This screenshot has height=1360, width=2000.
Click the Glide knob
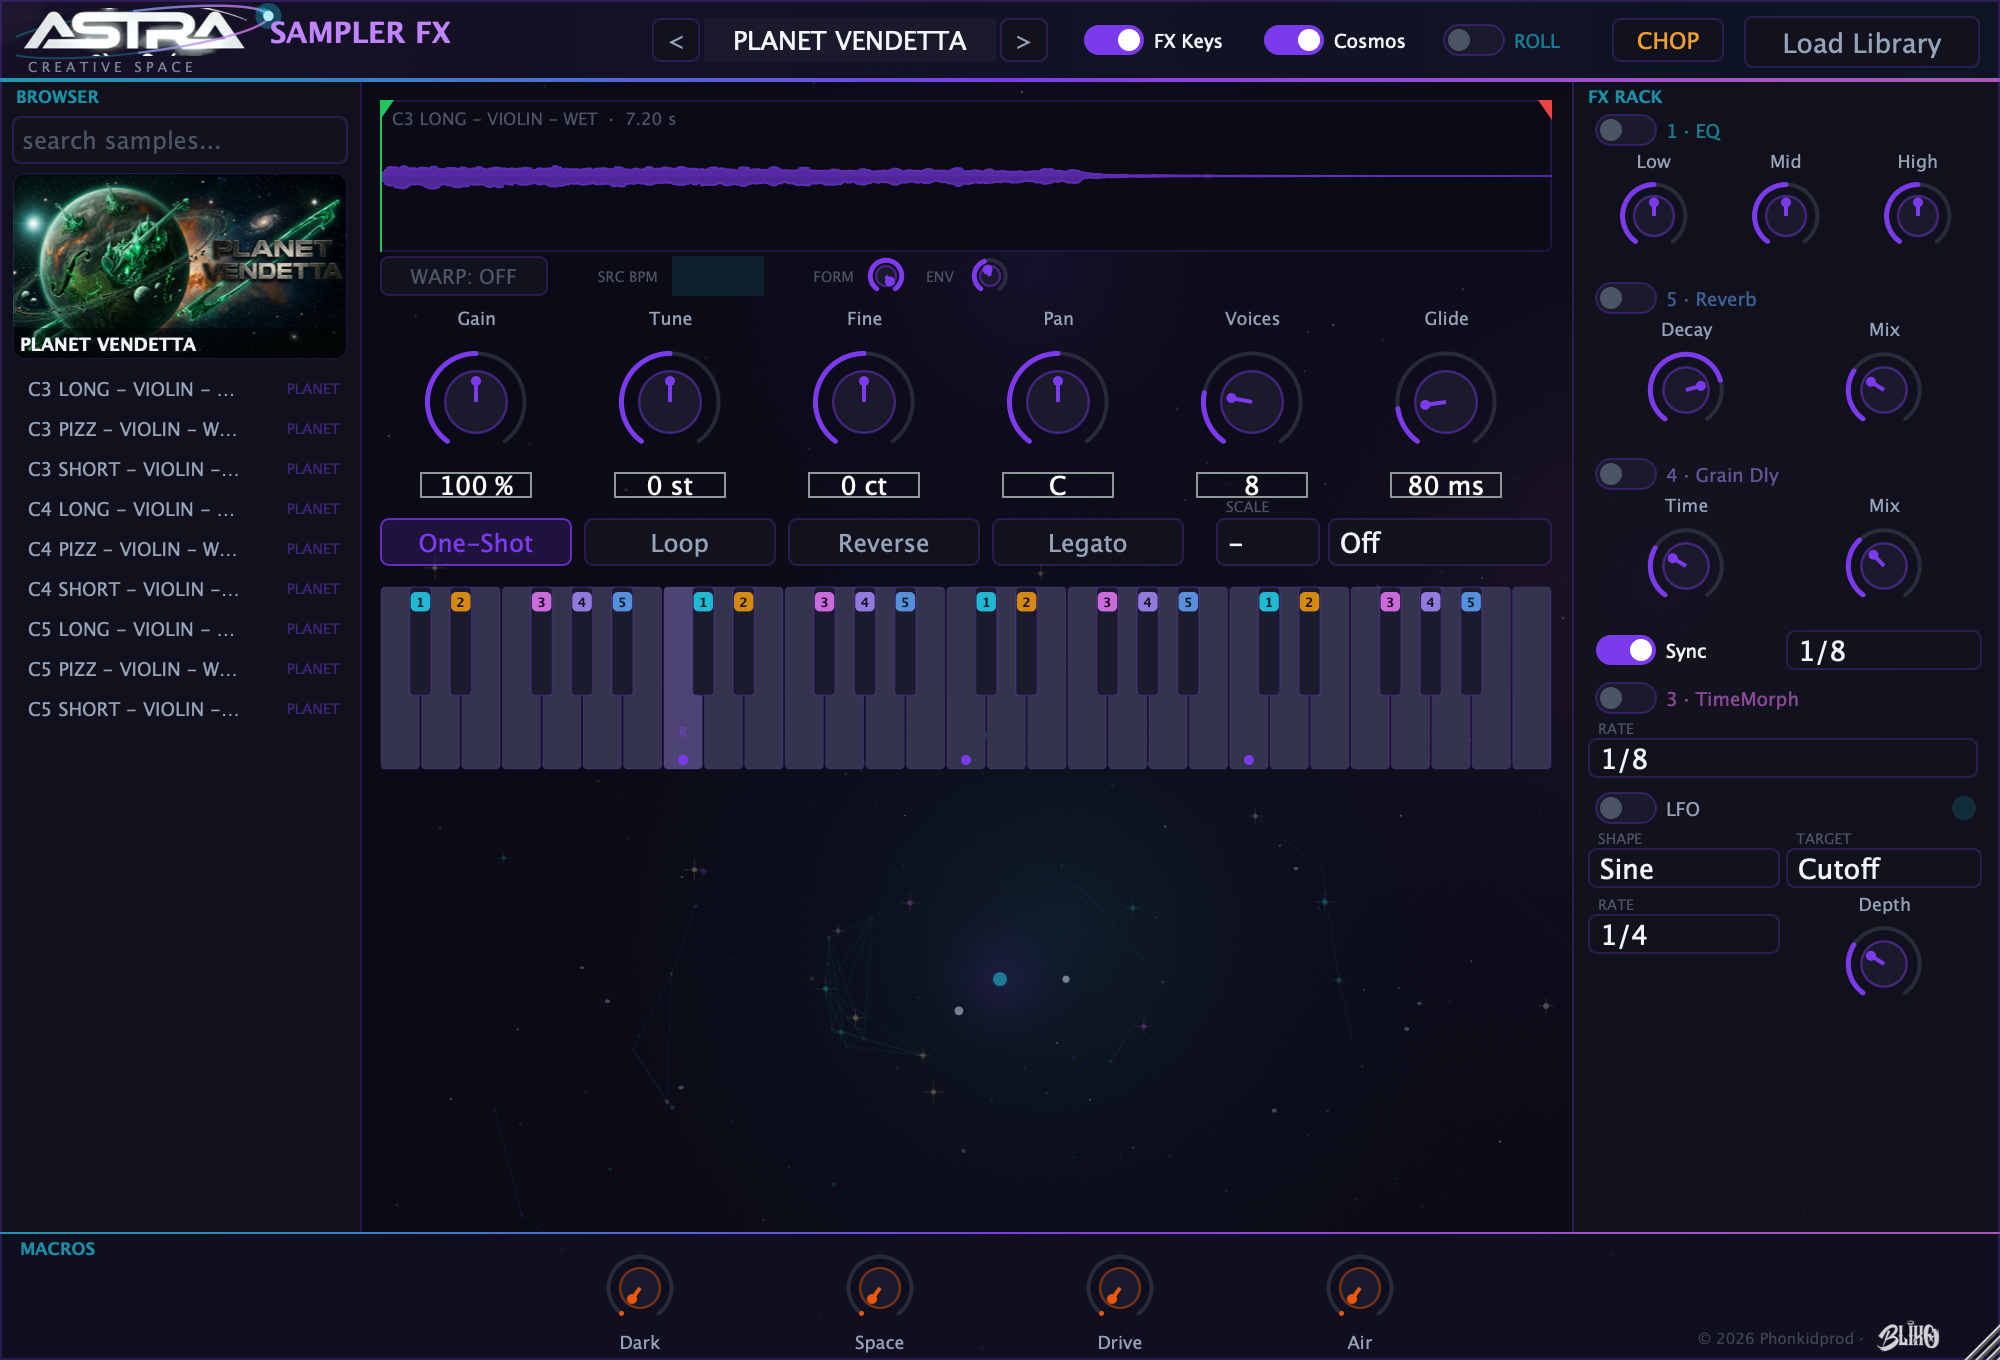(1446, 401)
